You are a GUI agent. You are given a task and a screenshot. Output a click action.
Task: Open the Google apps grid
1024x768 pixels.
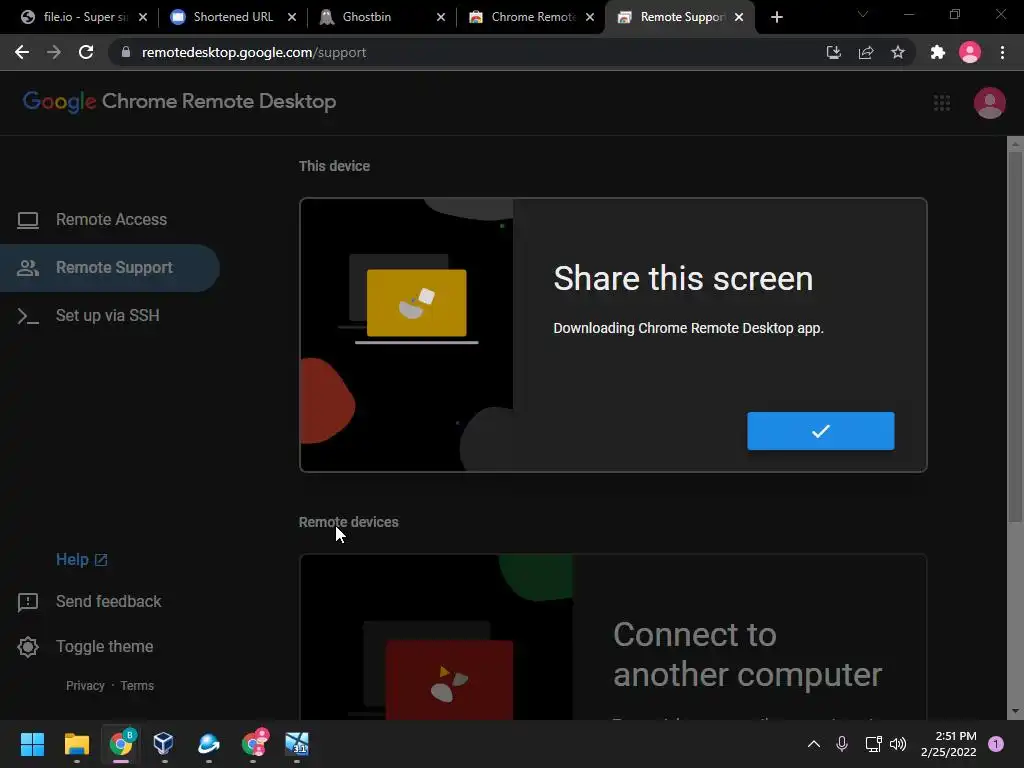point(942,103)
